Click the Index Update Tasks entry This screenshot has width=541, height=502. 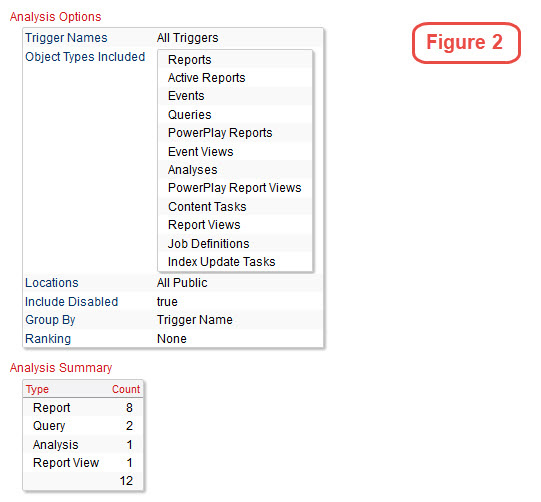point(222,262)
